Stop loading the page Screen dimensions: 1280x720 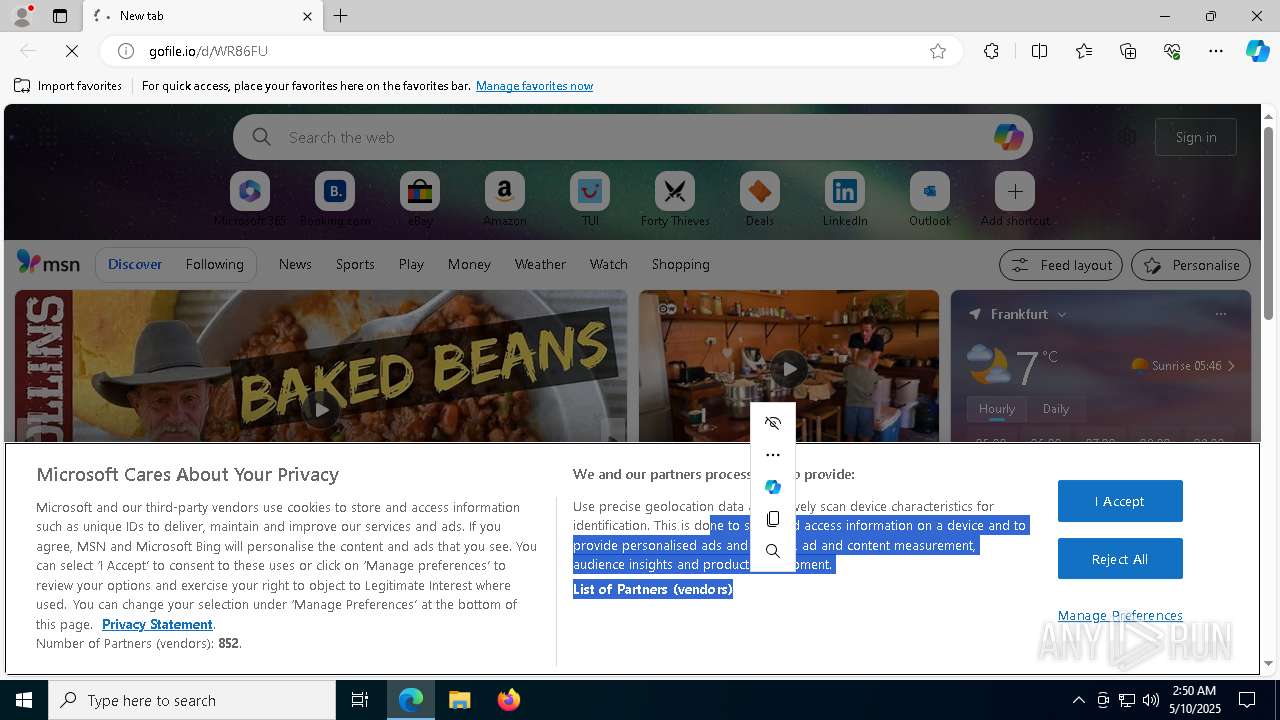tap(72, 51)
